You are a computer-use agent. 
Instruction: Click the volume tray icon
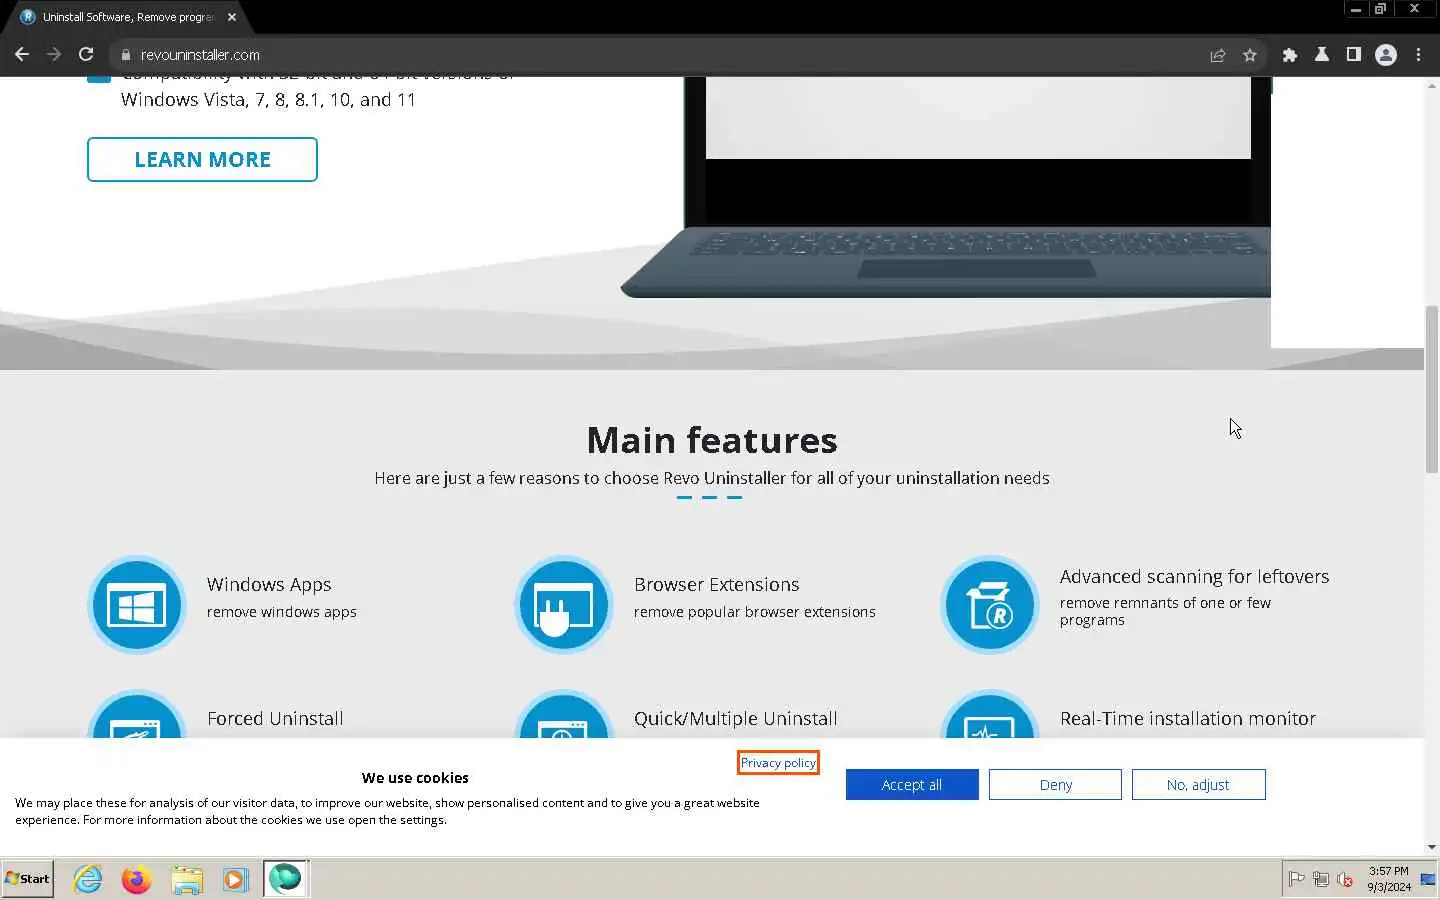(1345, 879)
